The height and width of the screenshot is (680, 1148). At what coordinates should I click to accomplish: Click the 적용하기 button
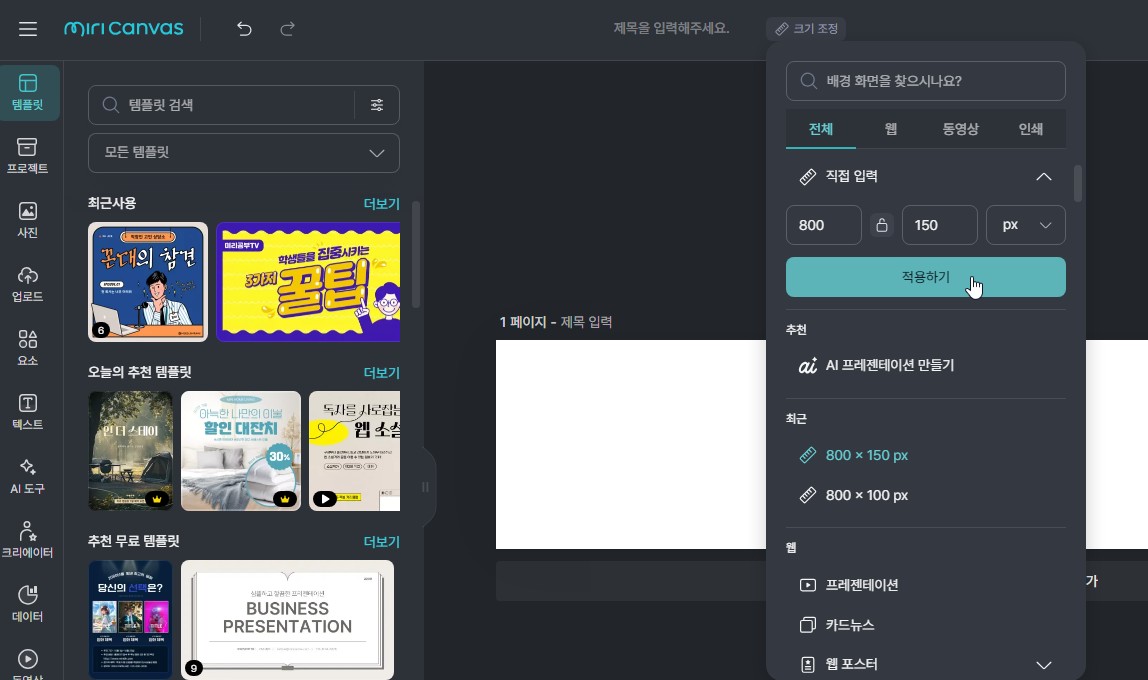(925, 277)
